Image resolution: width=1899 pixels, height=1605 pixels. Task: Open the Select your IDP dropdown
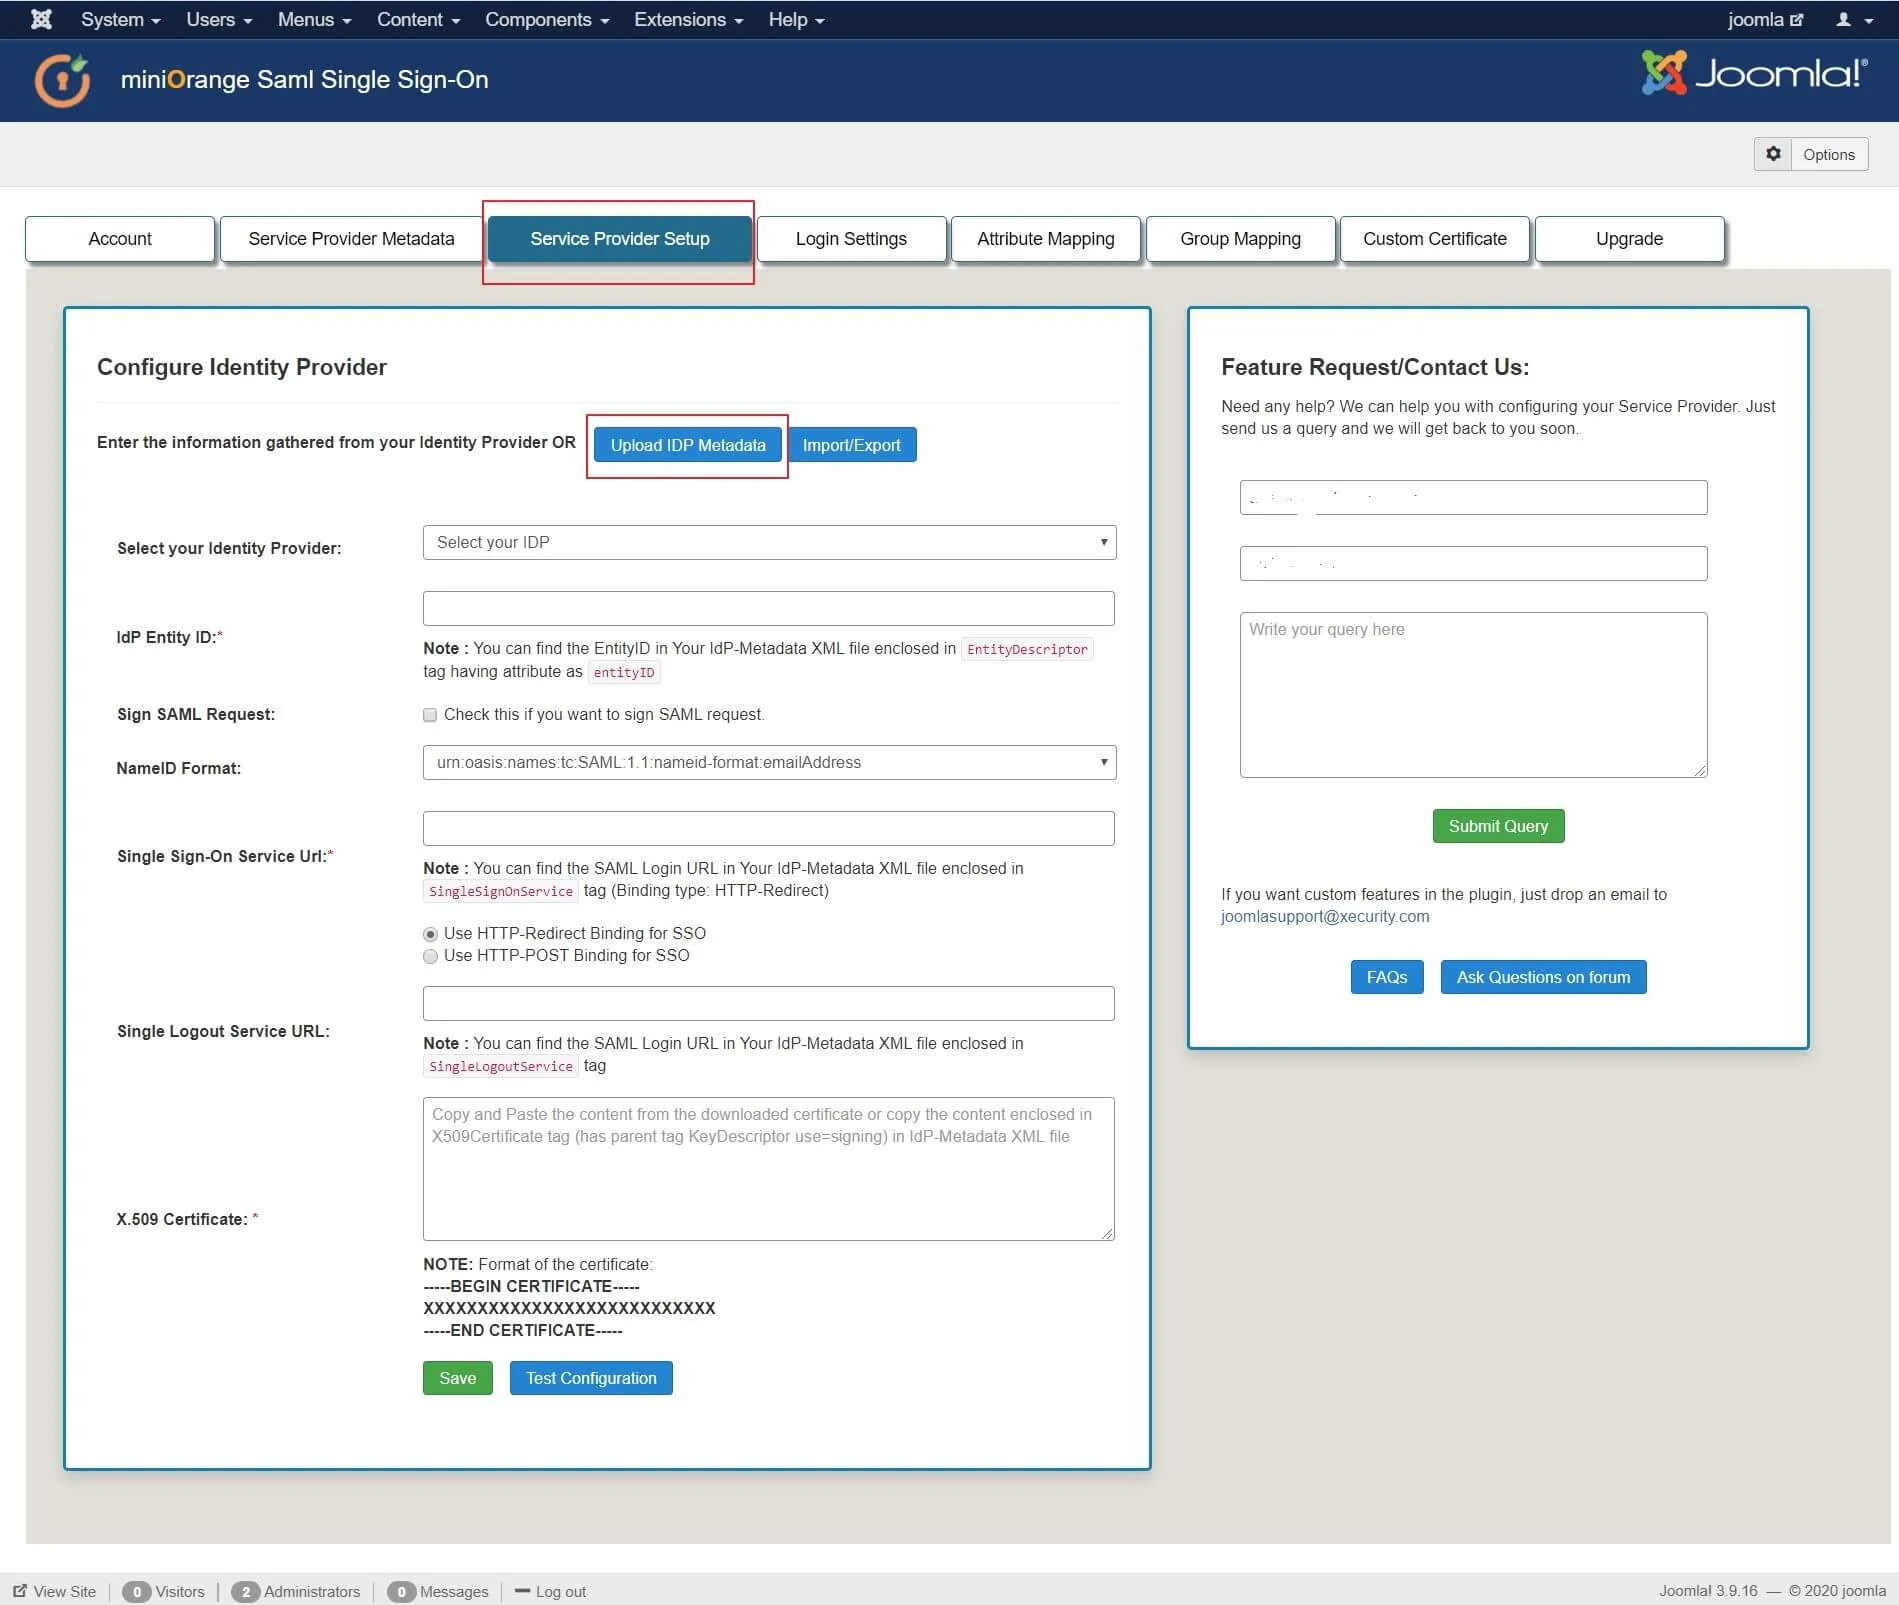coord(769,542)
